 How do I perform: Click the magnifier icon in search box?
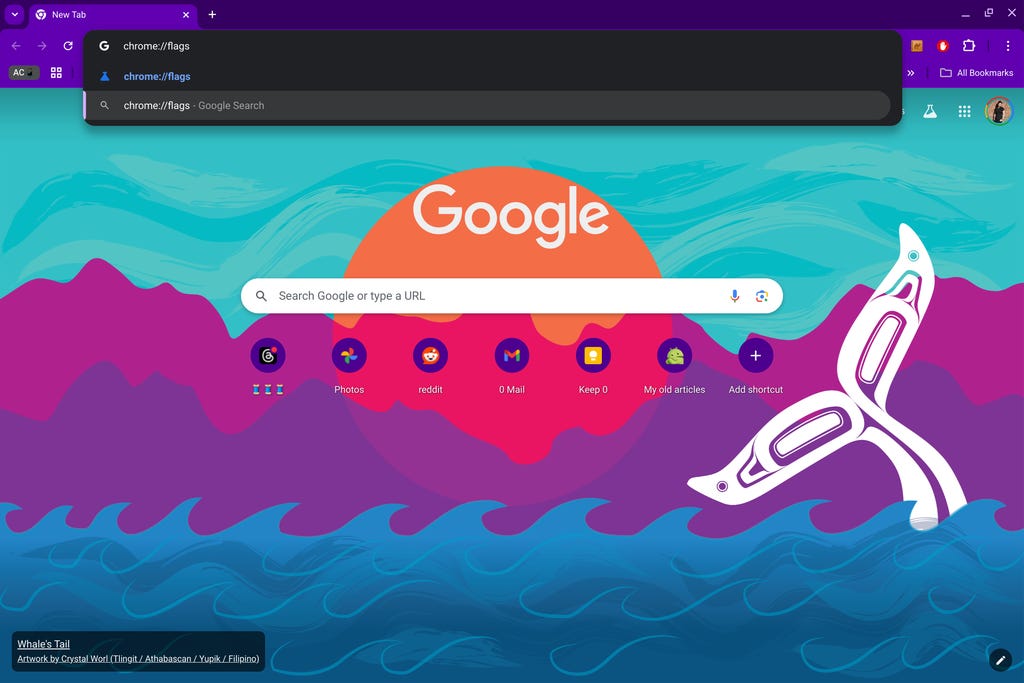coord(261,296)
